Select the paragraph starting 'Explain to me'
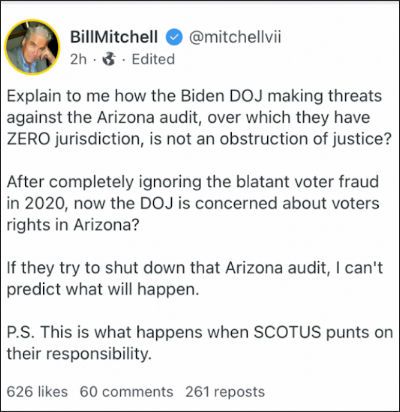Viewport: 400px width, 412px height. click(199, 118)
